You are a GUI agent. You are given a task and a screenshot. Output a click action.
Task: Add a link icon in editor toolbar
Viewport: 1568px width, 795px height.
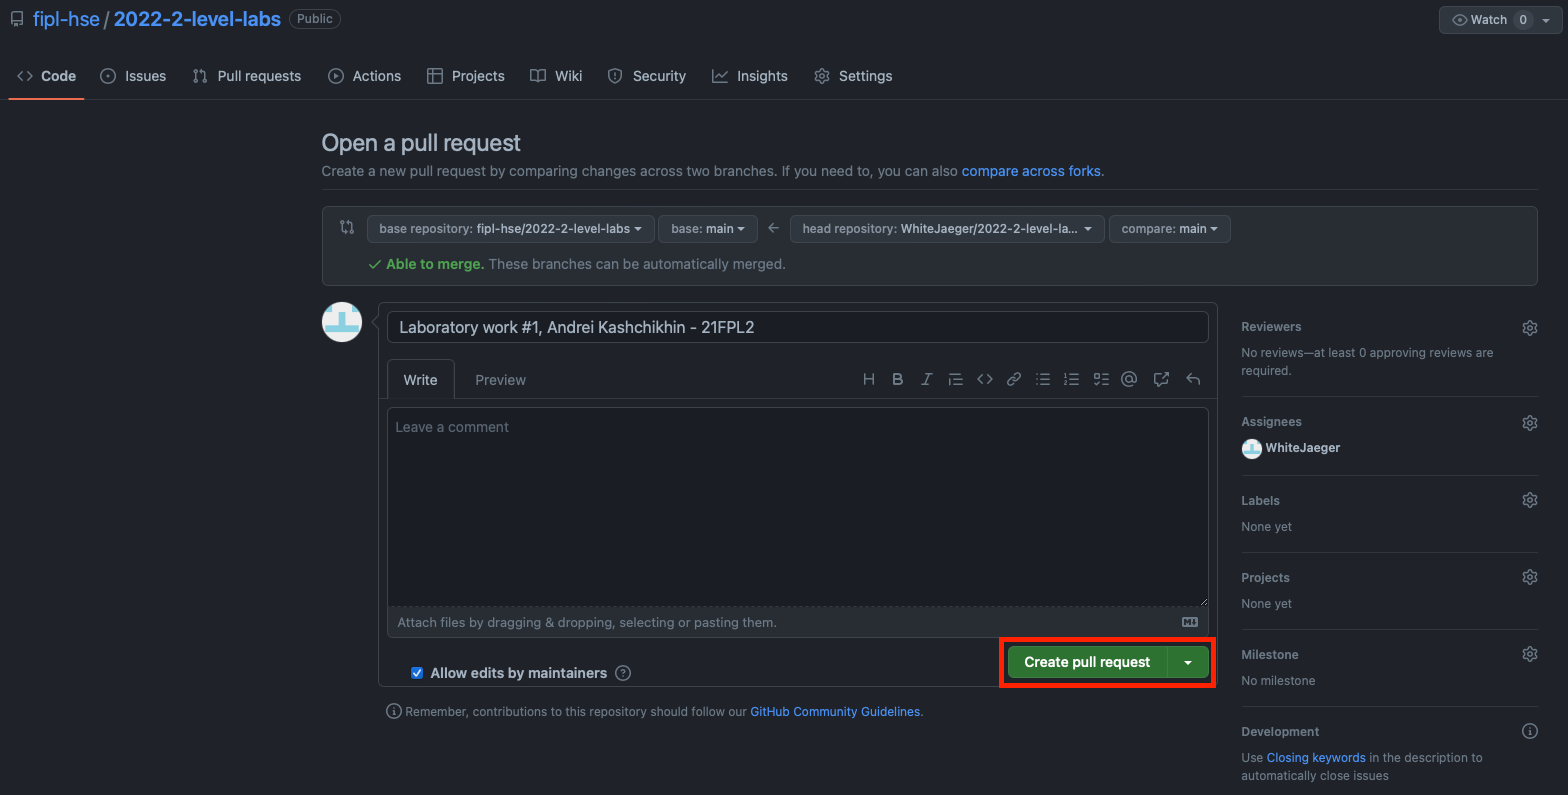(x=1014, y=379)
